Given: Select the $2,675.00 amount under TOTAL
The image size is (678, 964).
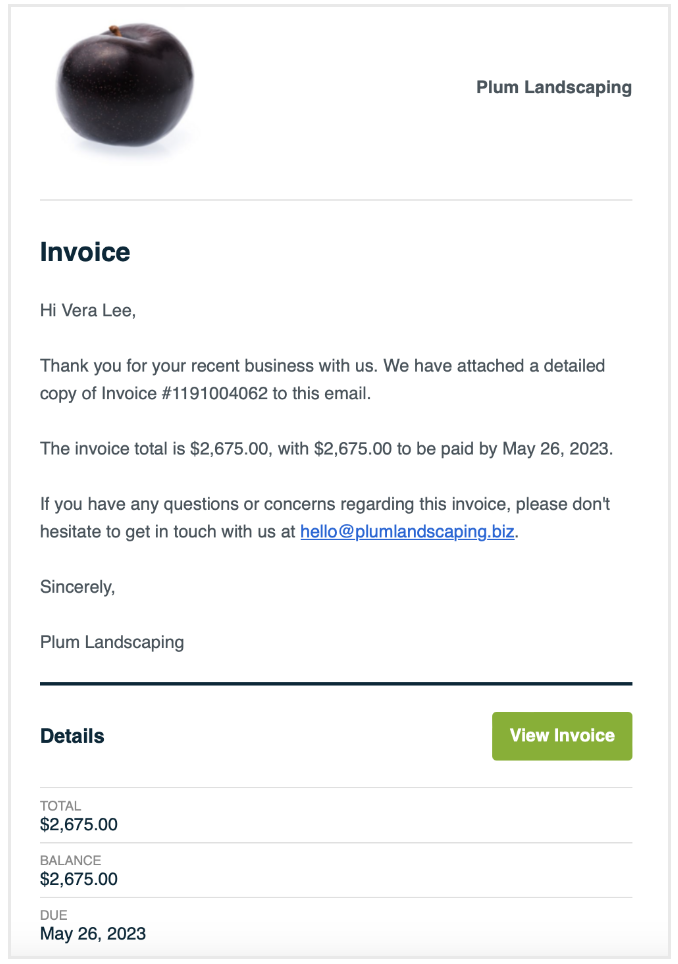Looking at the screenshot, I should coord(79,825).
